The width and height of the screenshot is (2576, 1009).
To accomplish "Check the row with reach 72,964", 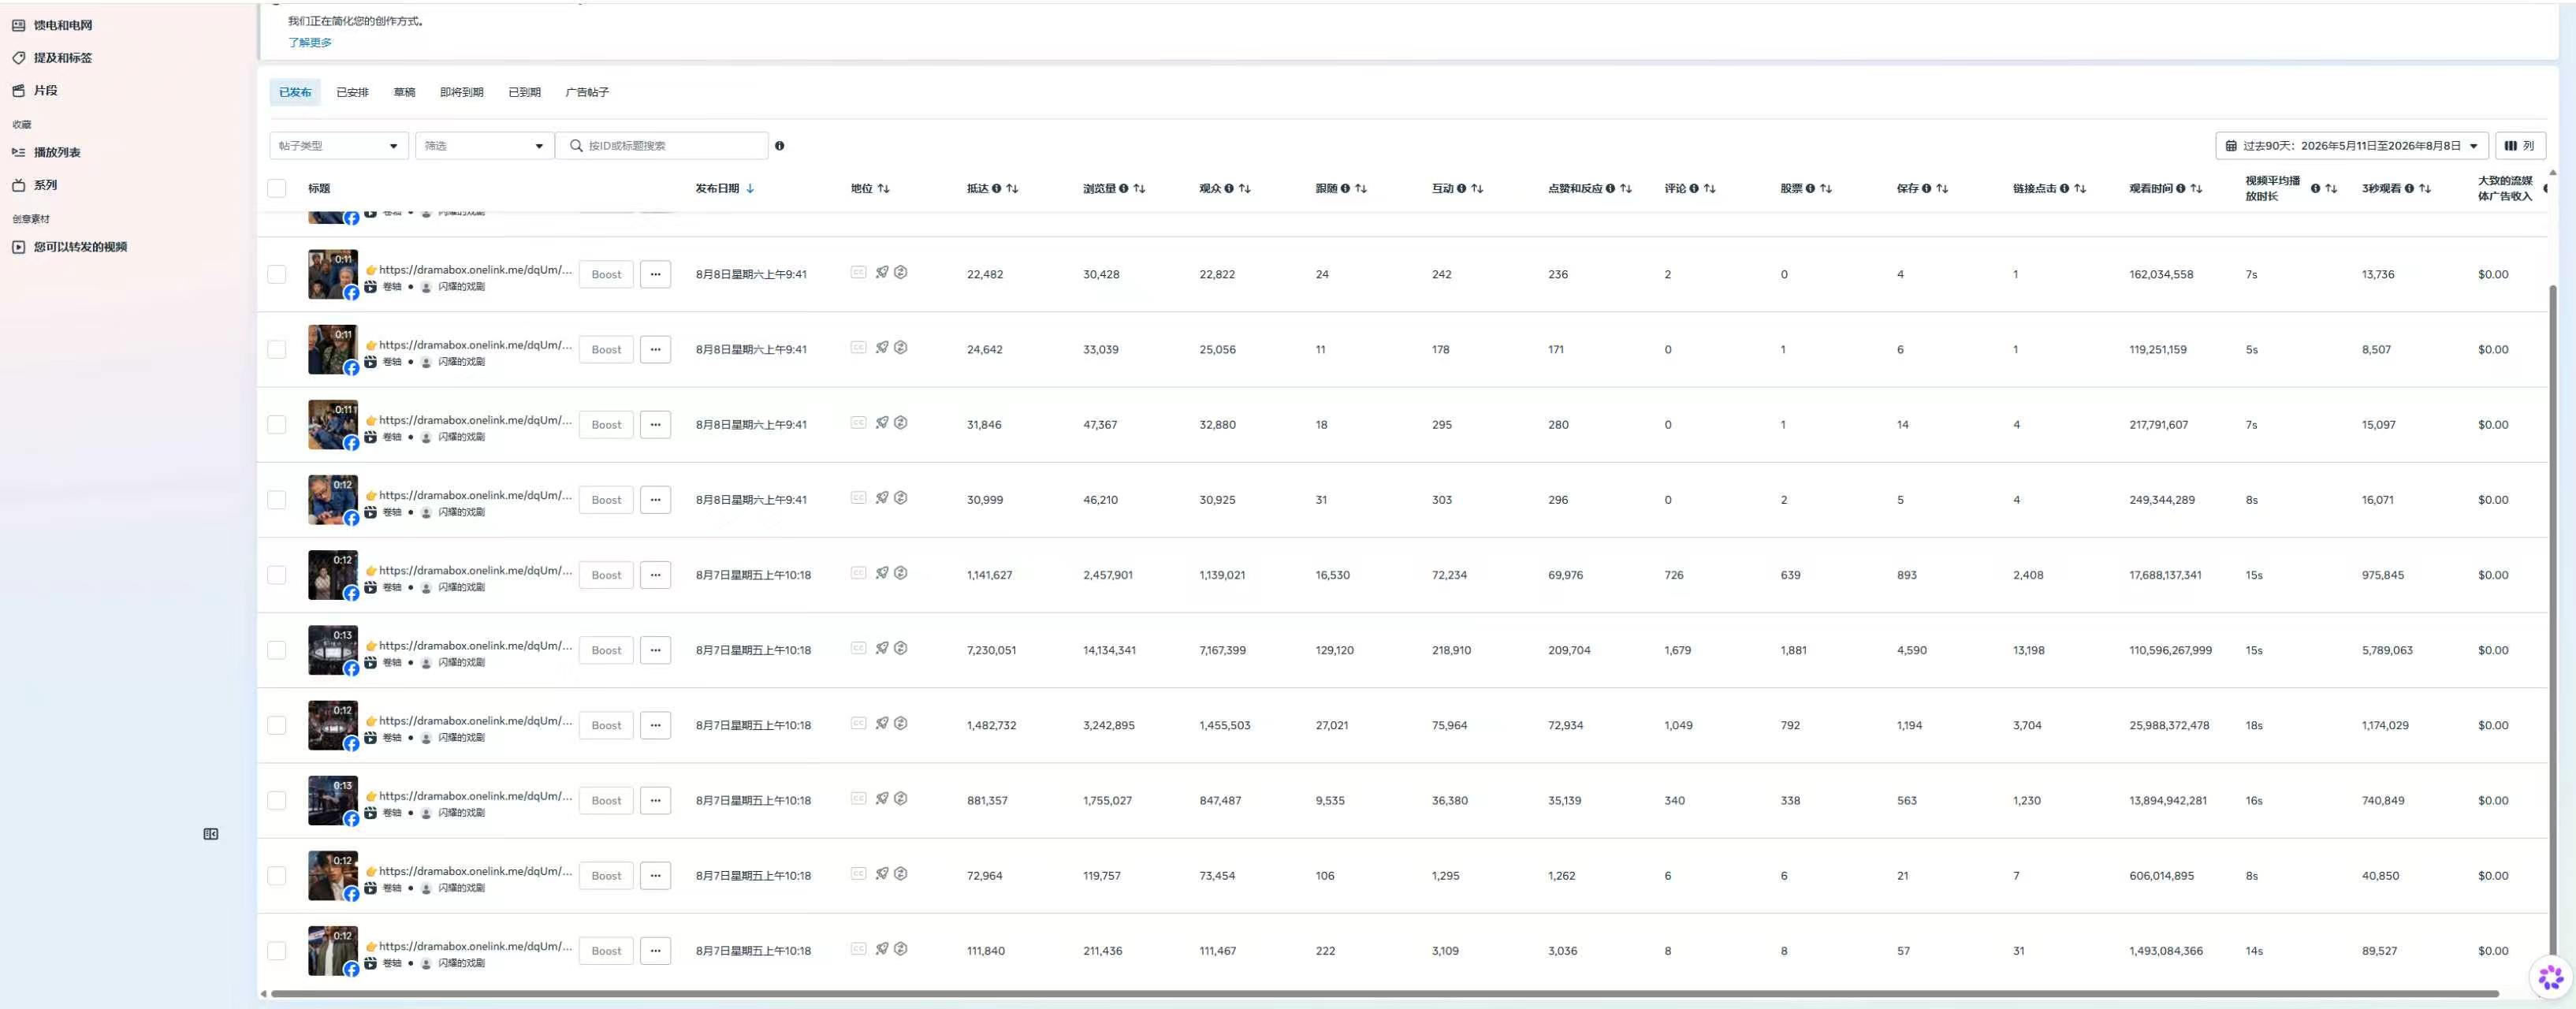I will [277, 875].
